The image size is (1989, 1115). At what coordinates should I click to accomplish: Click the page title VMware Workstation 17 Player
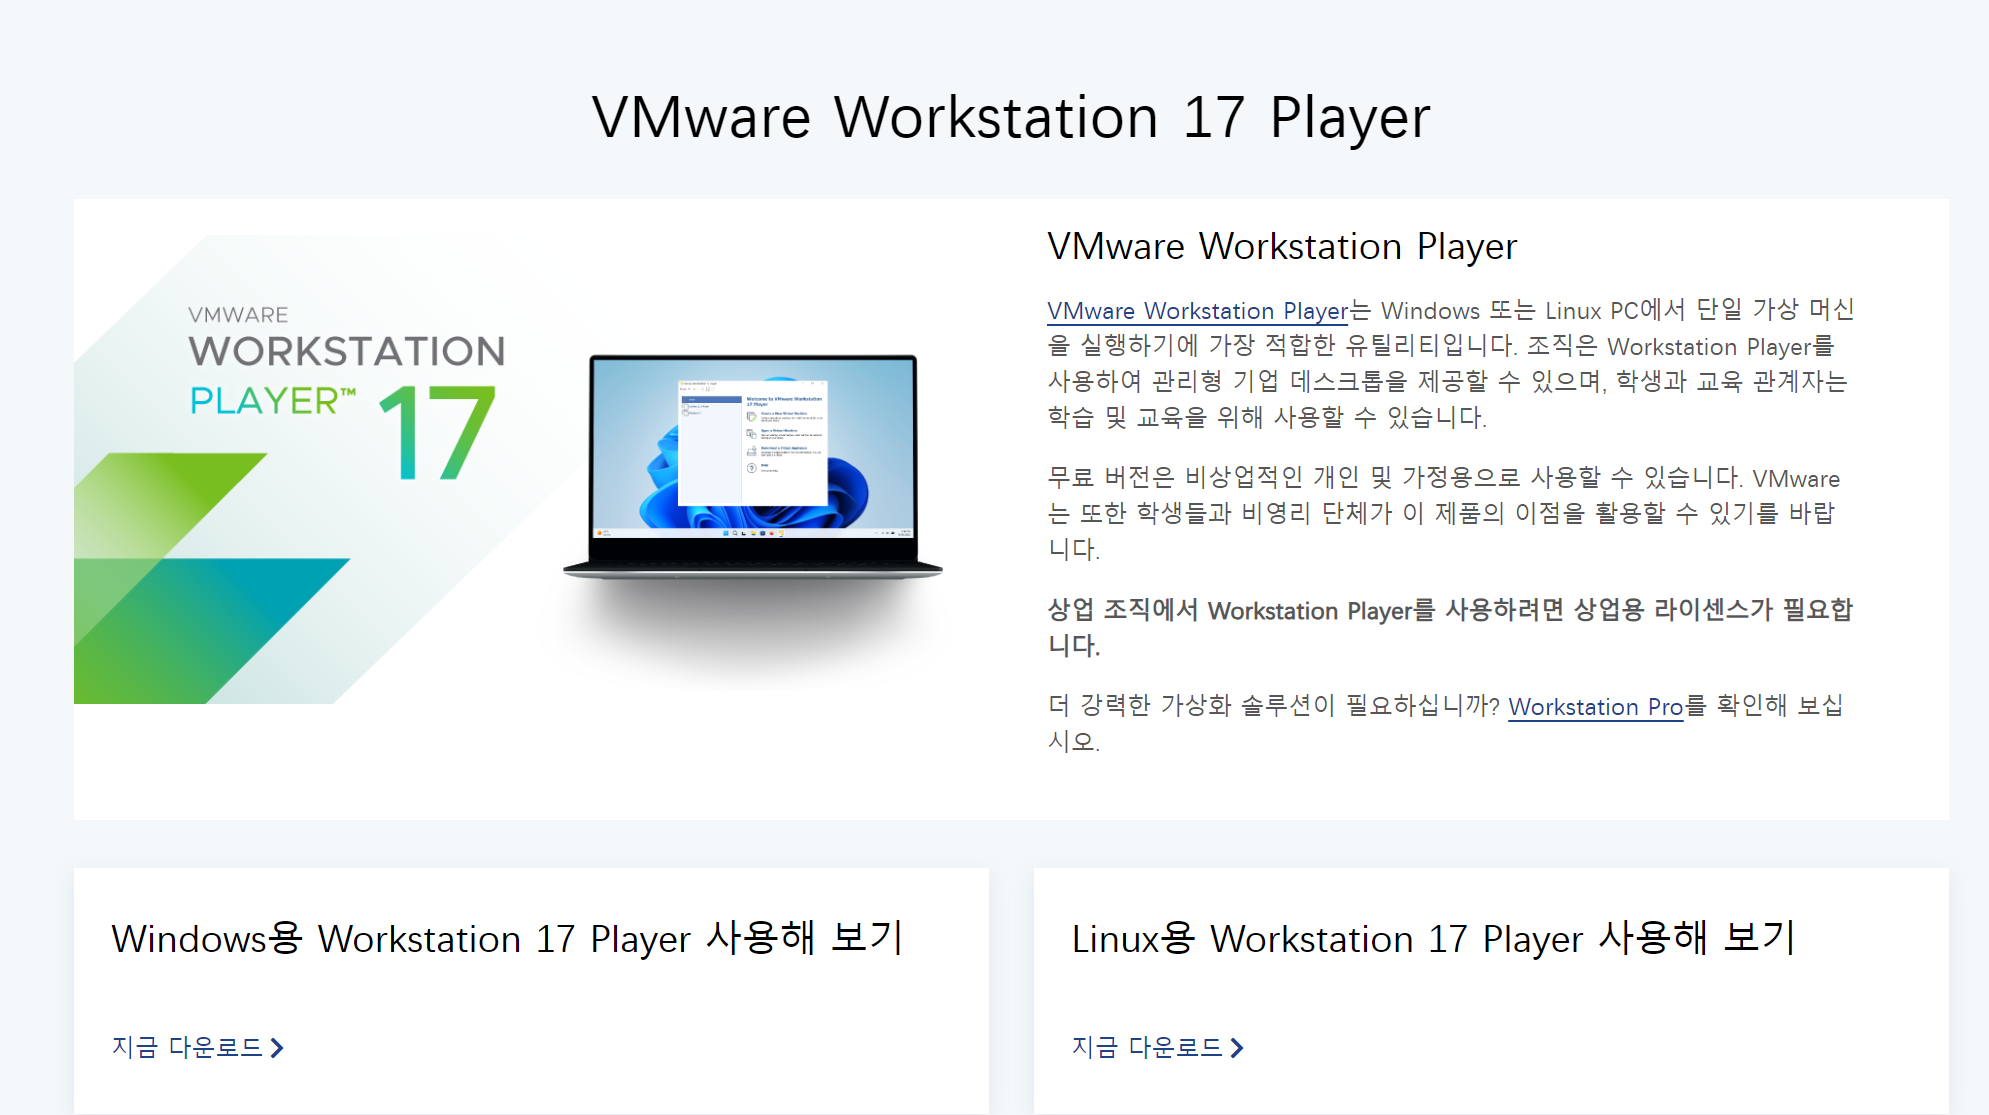tap(1010, 118)
